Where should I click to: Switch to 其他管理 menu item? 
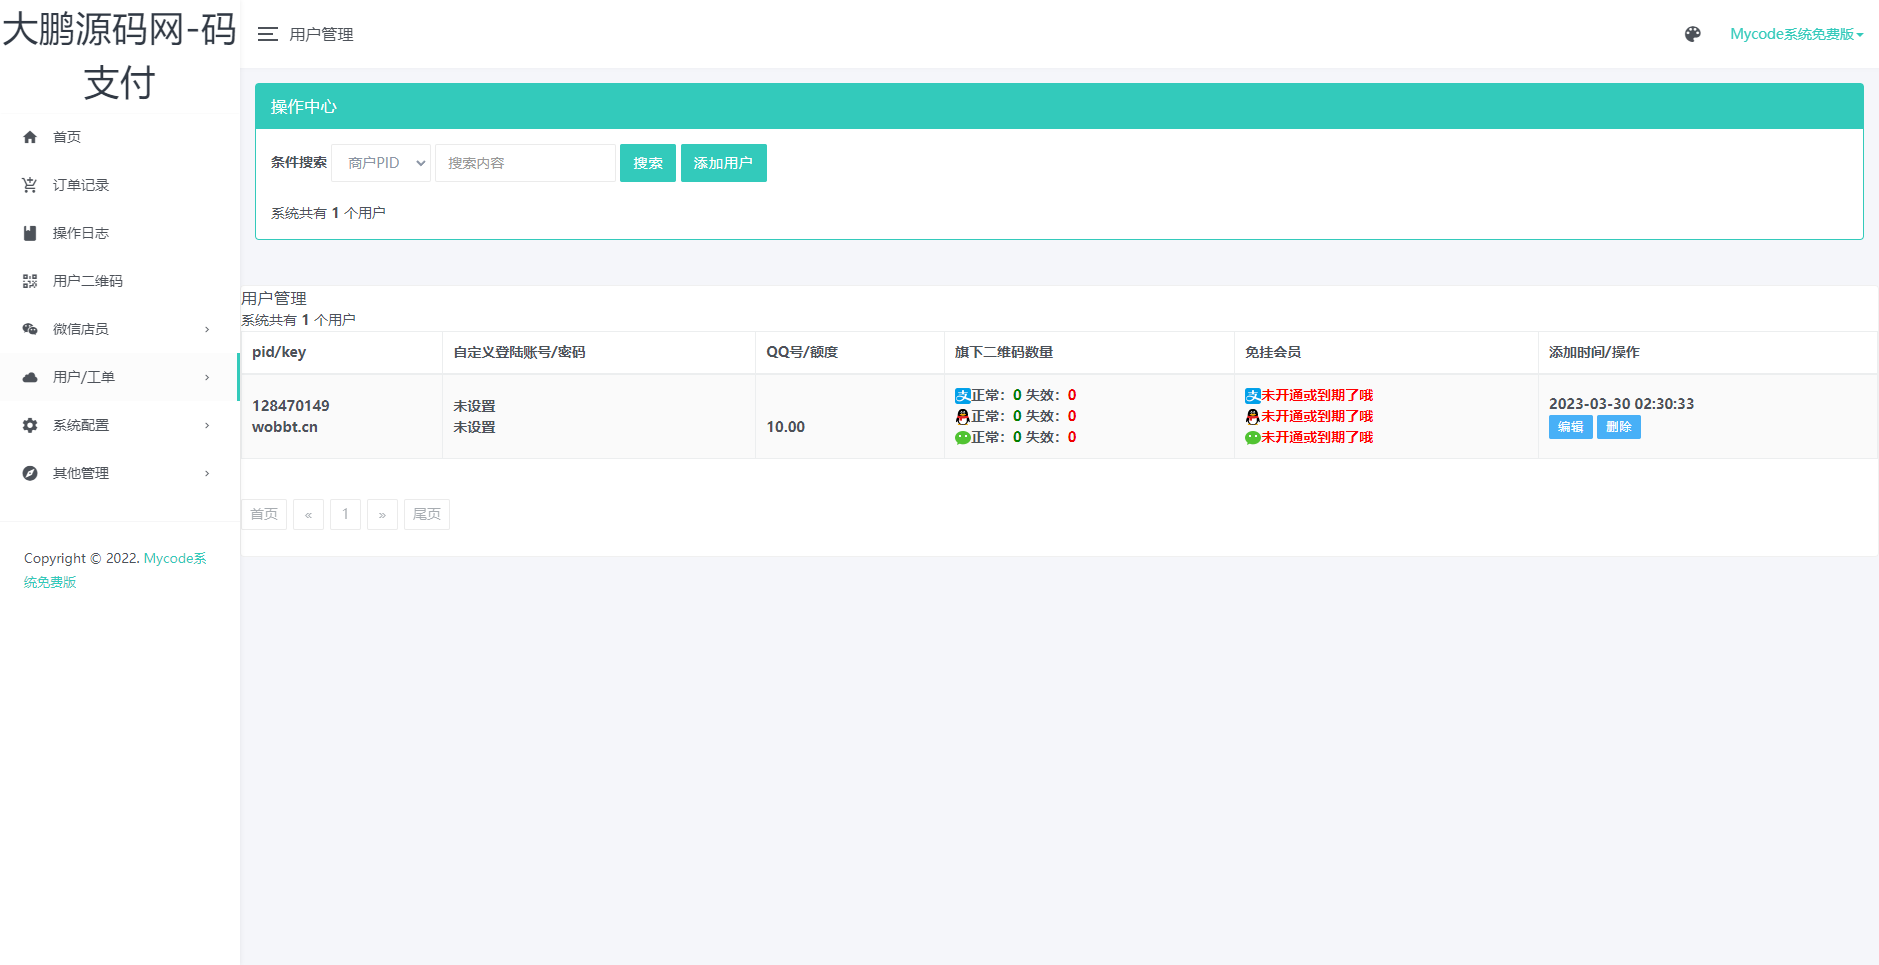click(81, 472)
